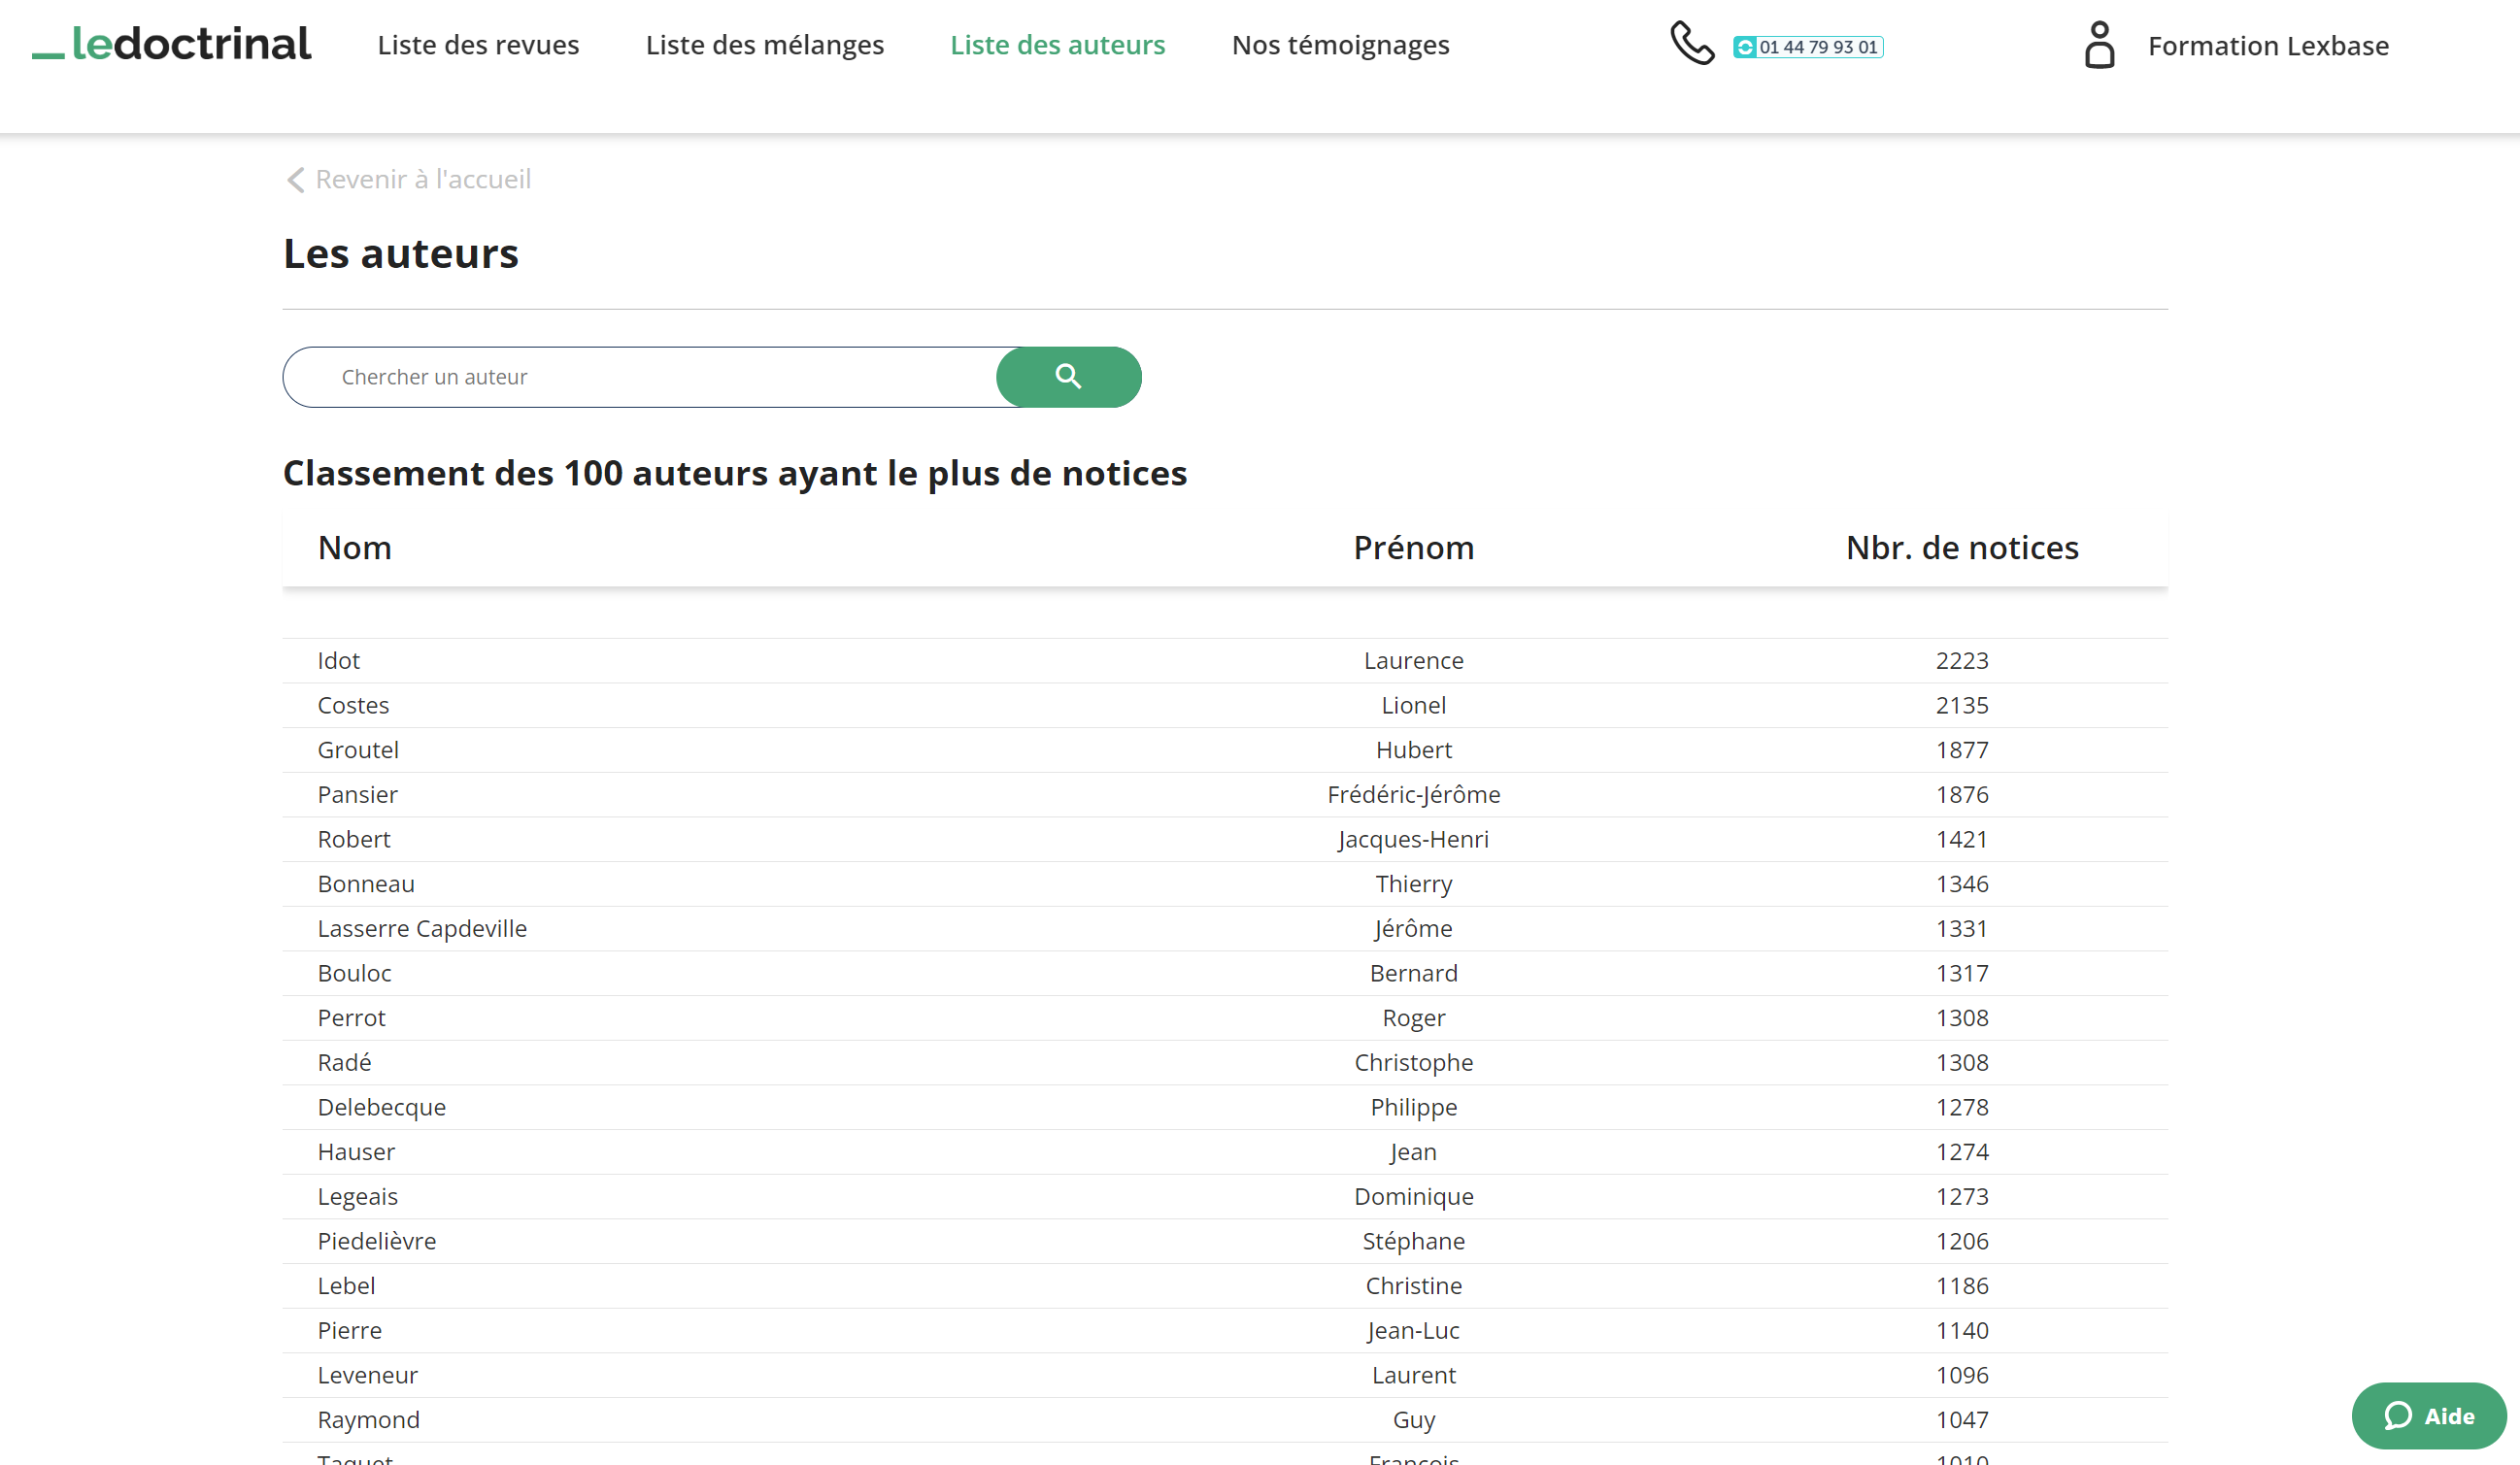Go to Liste des auteurs
Image resolution: width=2520 pixels, height=1465 pixels.
click(x=1057, y=45)
